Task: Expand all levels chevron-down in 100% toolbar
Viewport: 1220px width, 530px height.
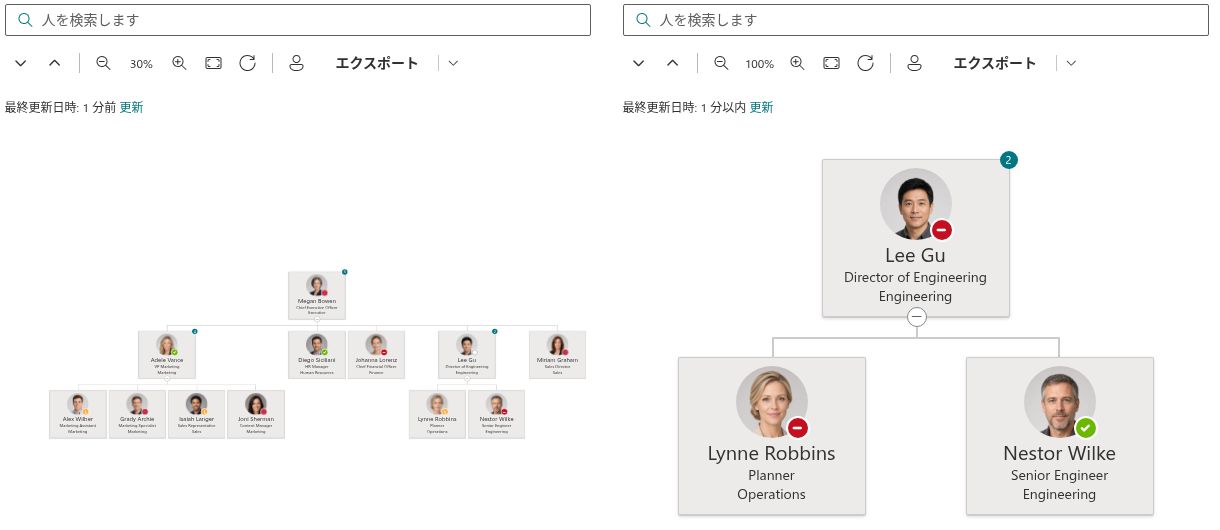Action: click(639, 63)
